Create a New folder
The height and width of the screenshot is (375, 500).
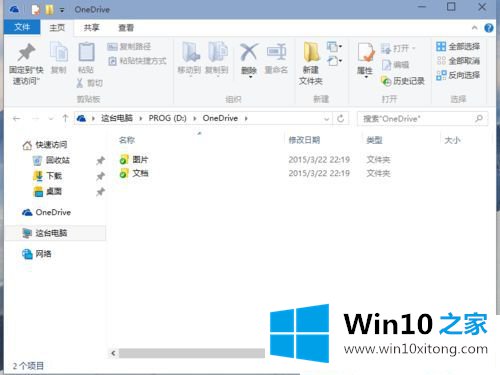(x=311, y=63)
